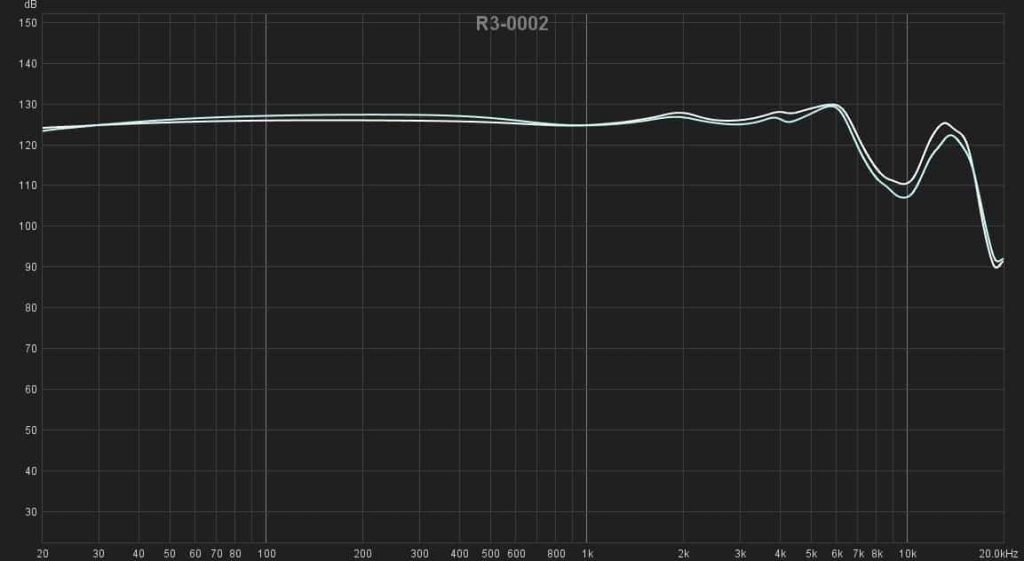Viewport: 1024px width, 561px height.
Task: Select the 5k frequency label
Action: click(811, 554)
